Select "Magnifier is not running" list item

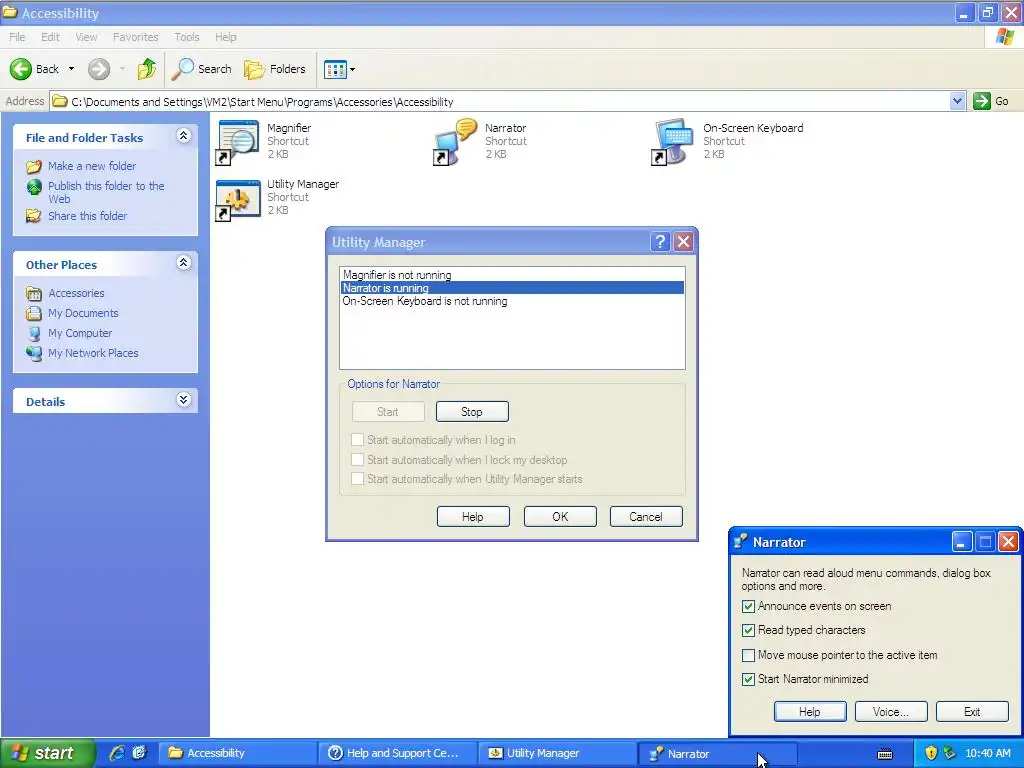click(512, 275)
